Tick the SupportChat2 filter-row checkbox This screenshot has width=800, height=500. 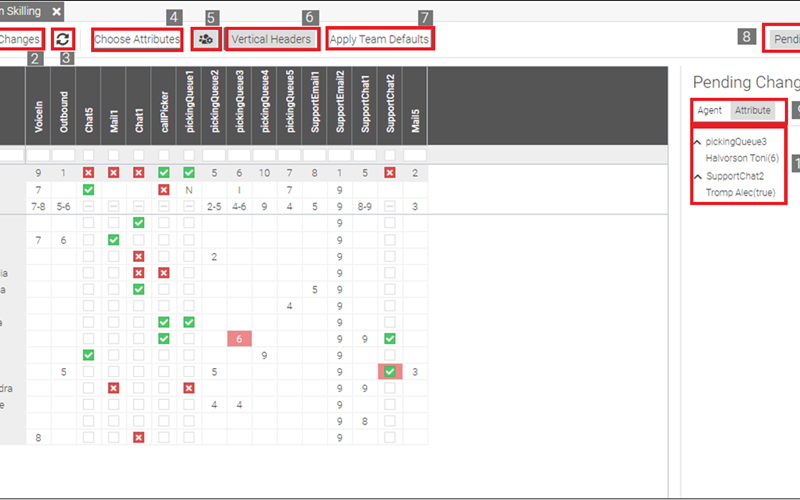point(390,155)
